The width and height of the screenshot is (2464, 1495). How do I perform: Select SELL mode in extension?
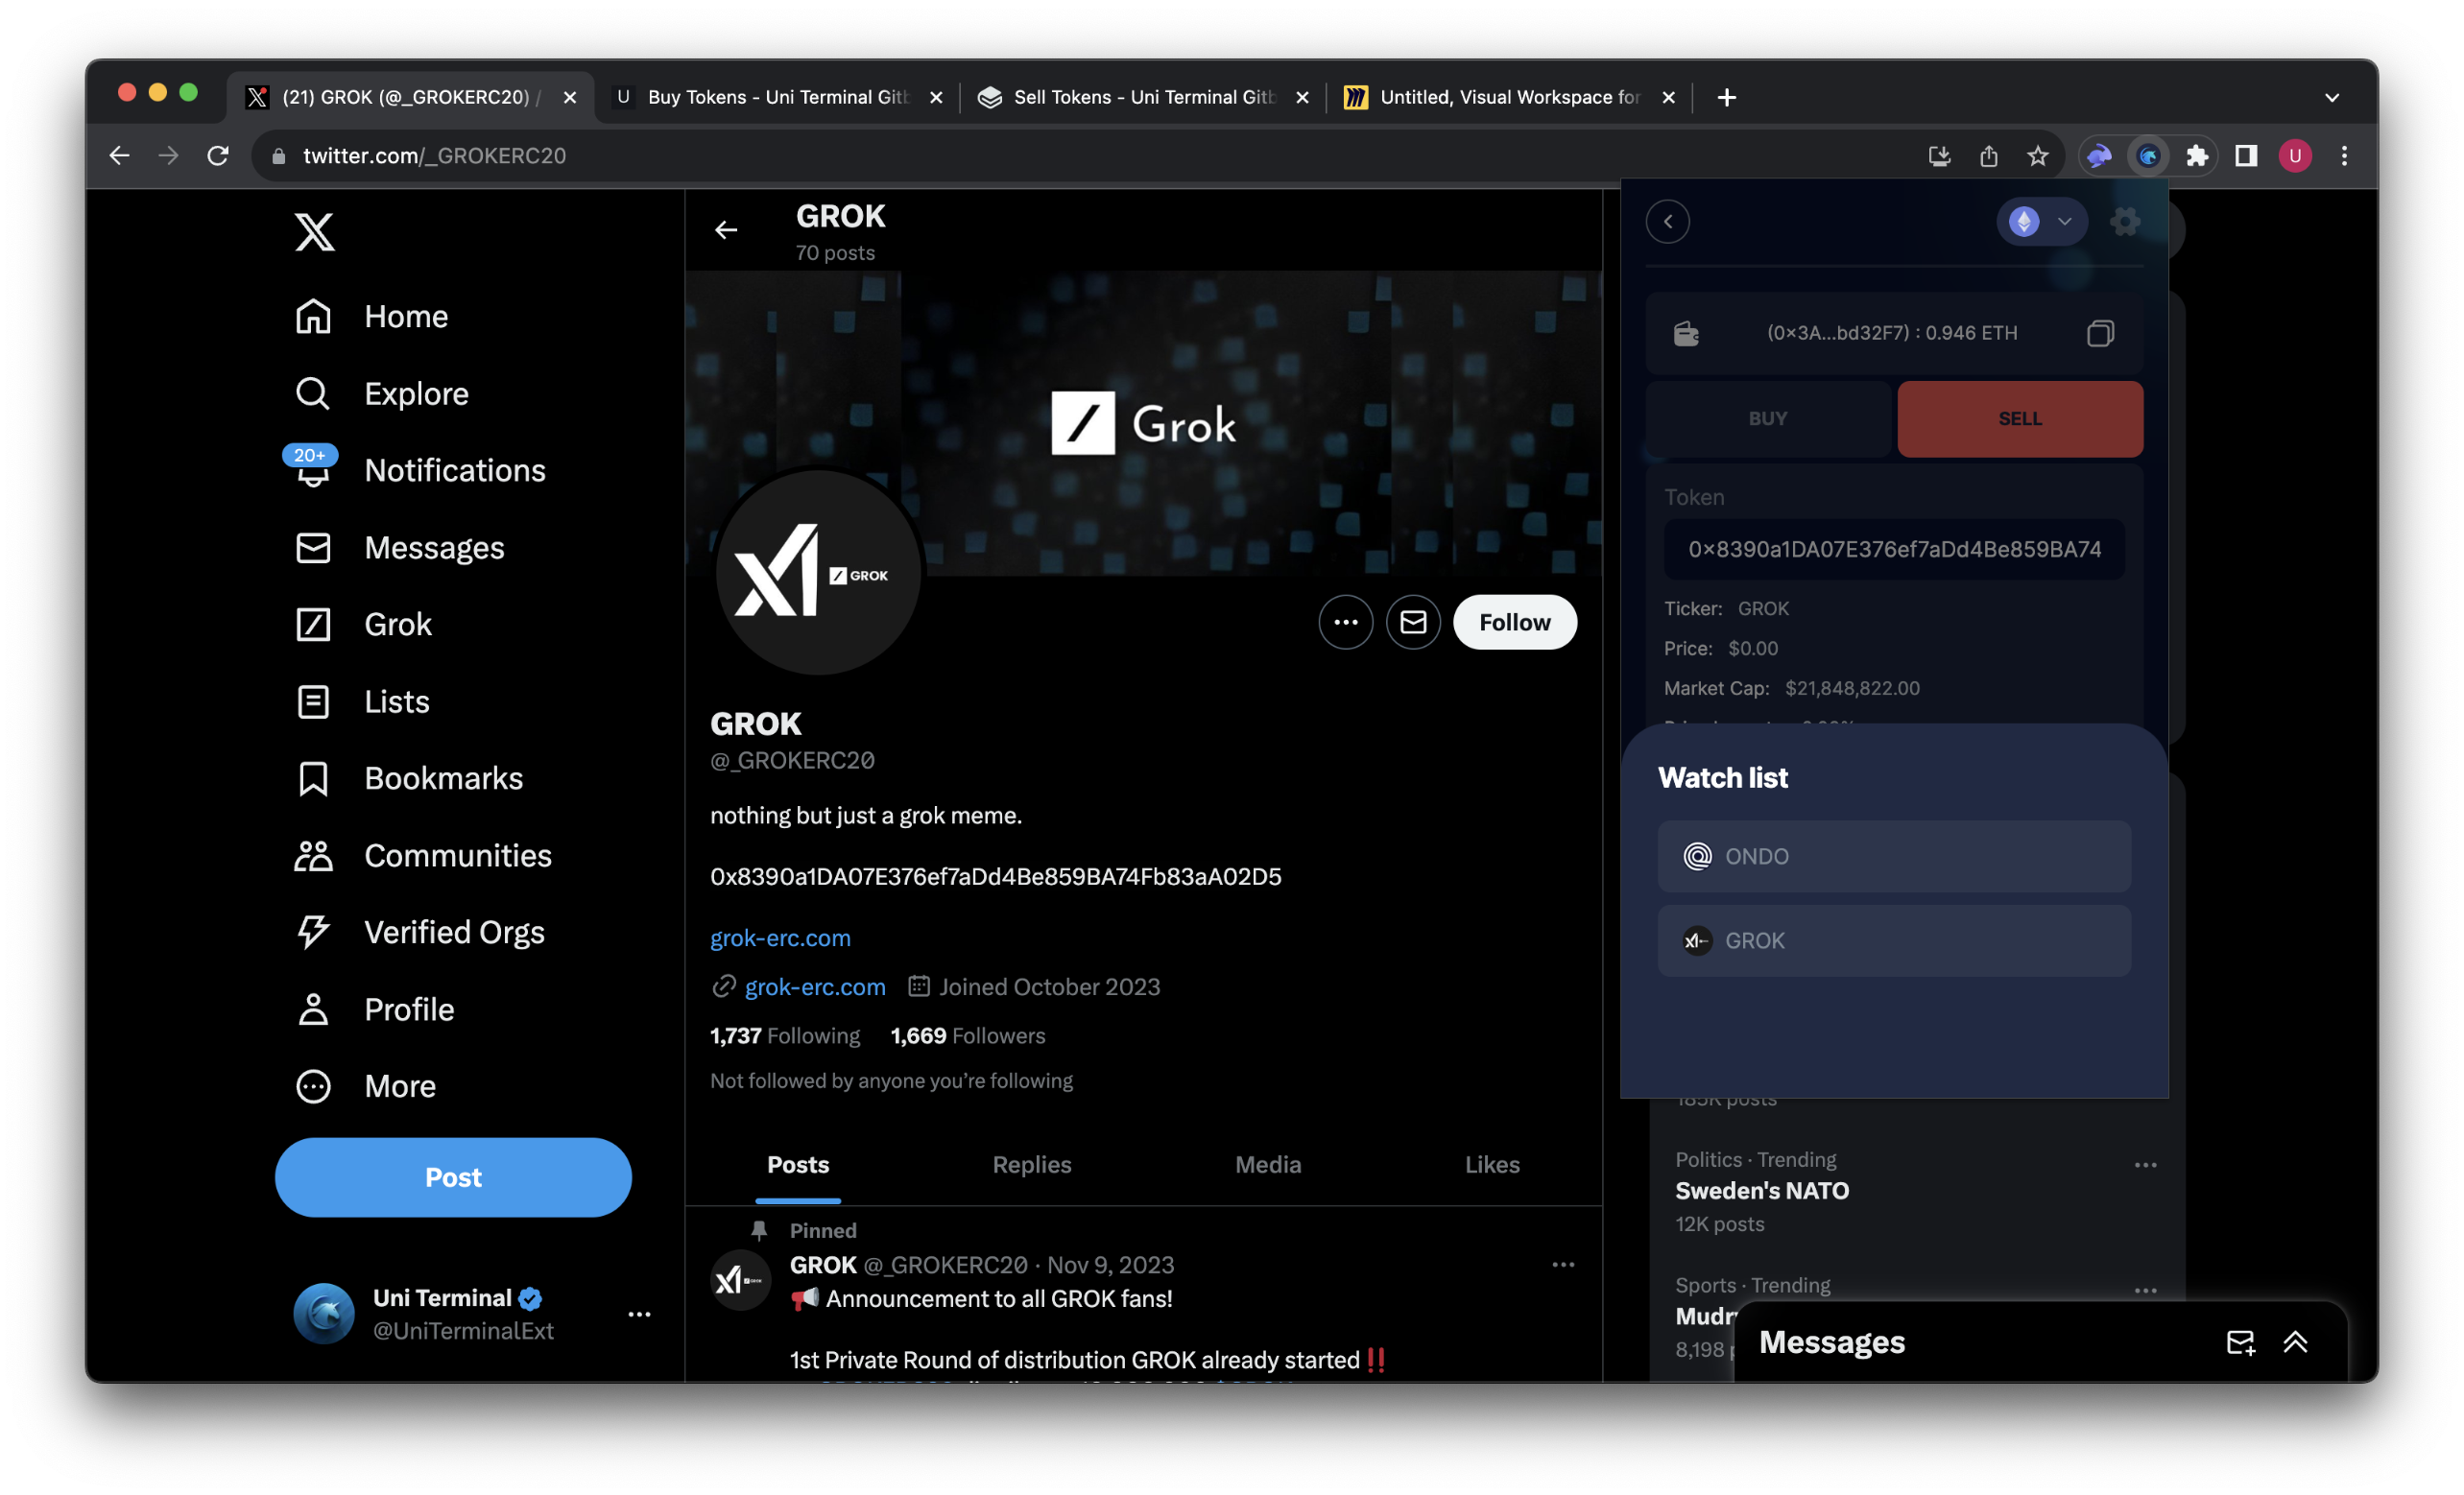[2019, 418]
